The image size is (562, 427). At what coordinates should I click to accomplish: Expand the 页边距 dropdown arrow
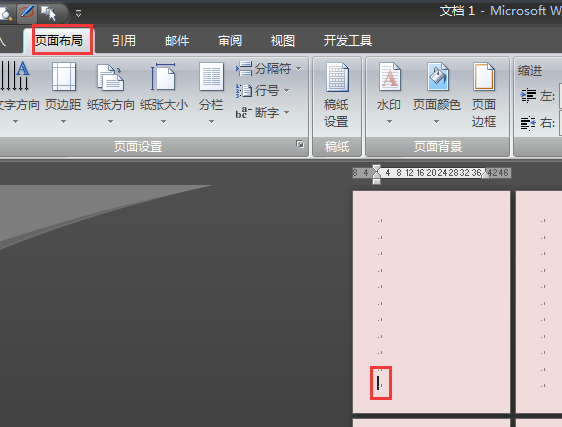tap(63, 122)
